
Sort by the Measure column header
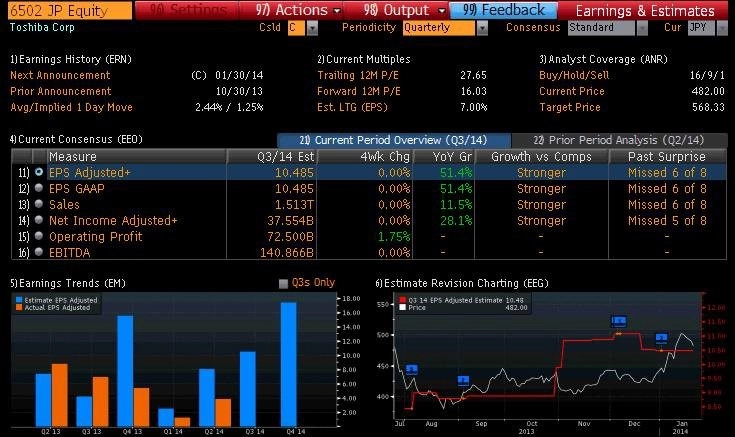tap(136, 157)
